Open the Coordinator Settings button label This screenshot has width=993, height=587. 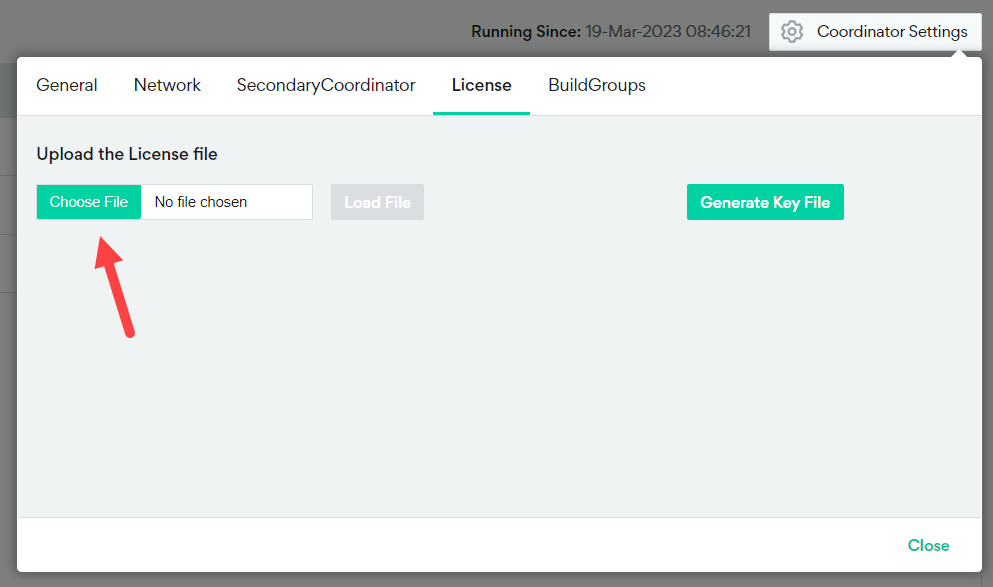click(x=891, y=32)
